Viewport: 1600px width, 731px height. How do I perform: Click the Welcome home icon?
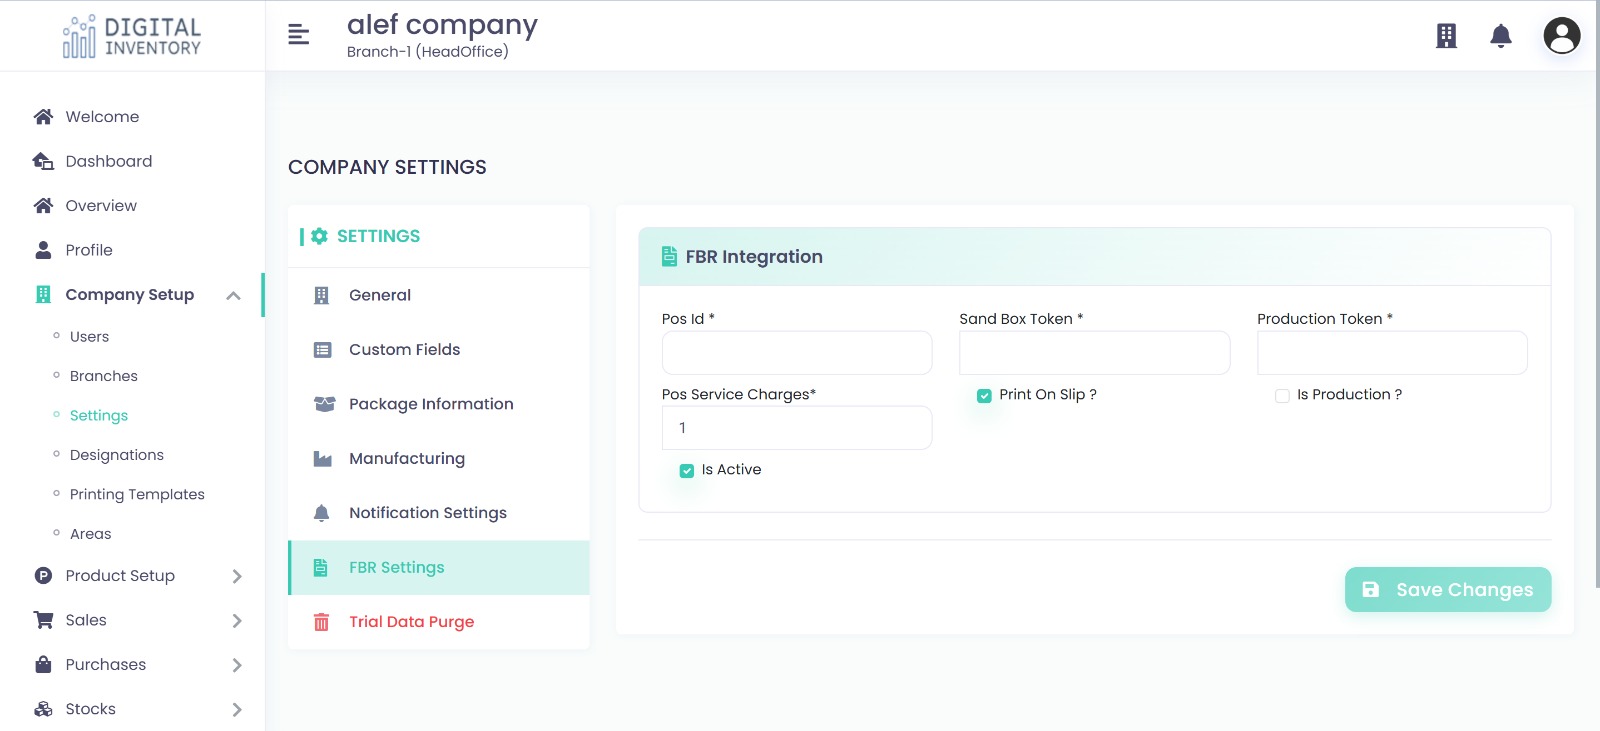point(43,117)
